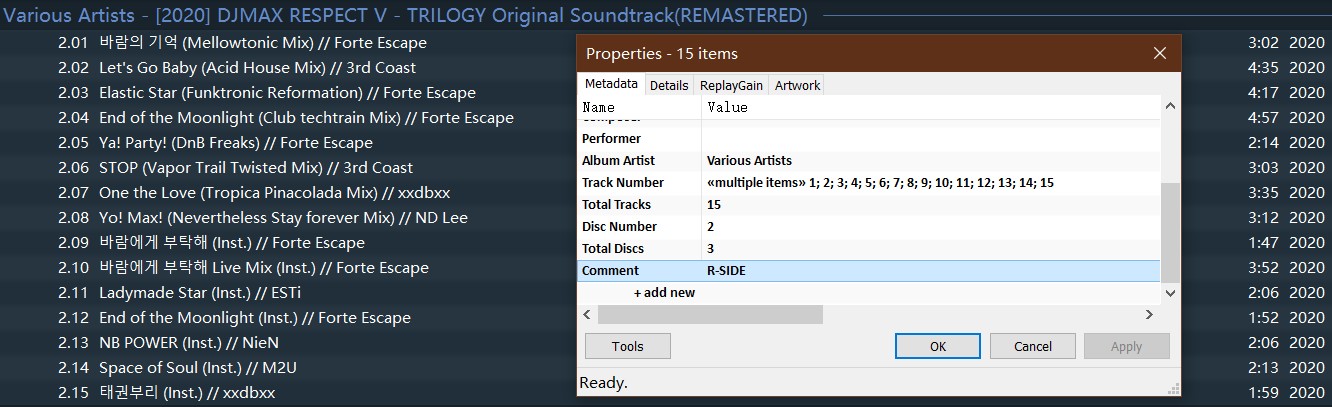The image size is (1332, 407).
Task: Click the 1:59 duration of track 2.15
Action: pos(1263,393)
